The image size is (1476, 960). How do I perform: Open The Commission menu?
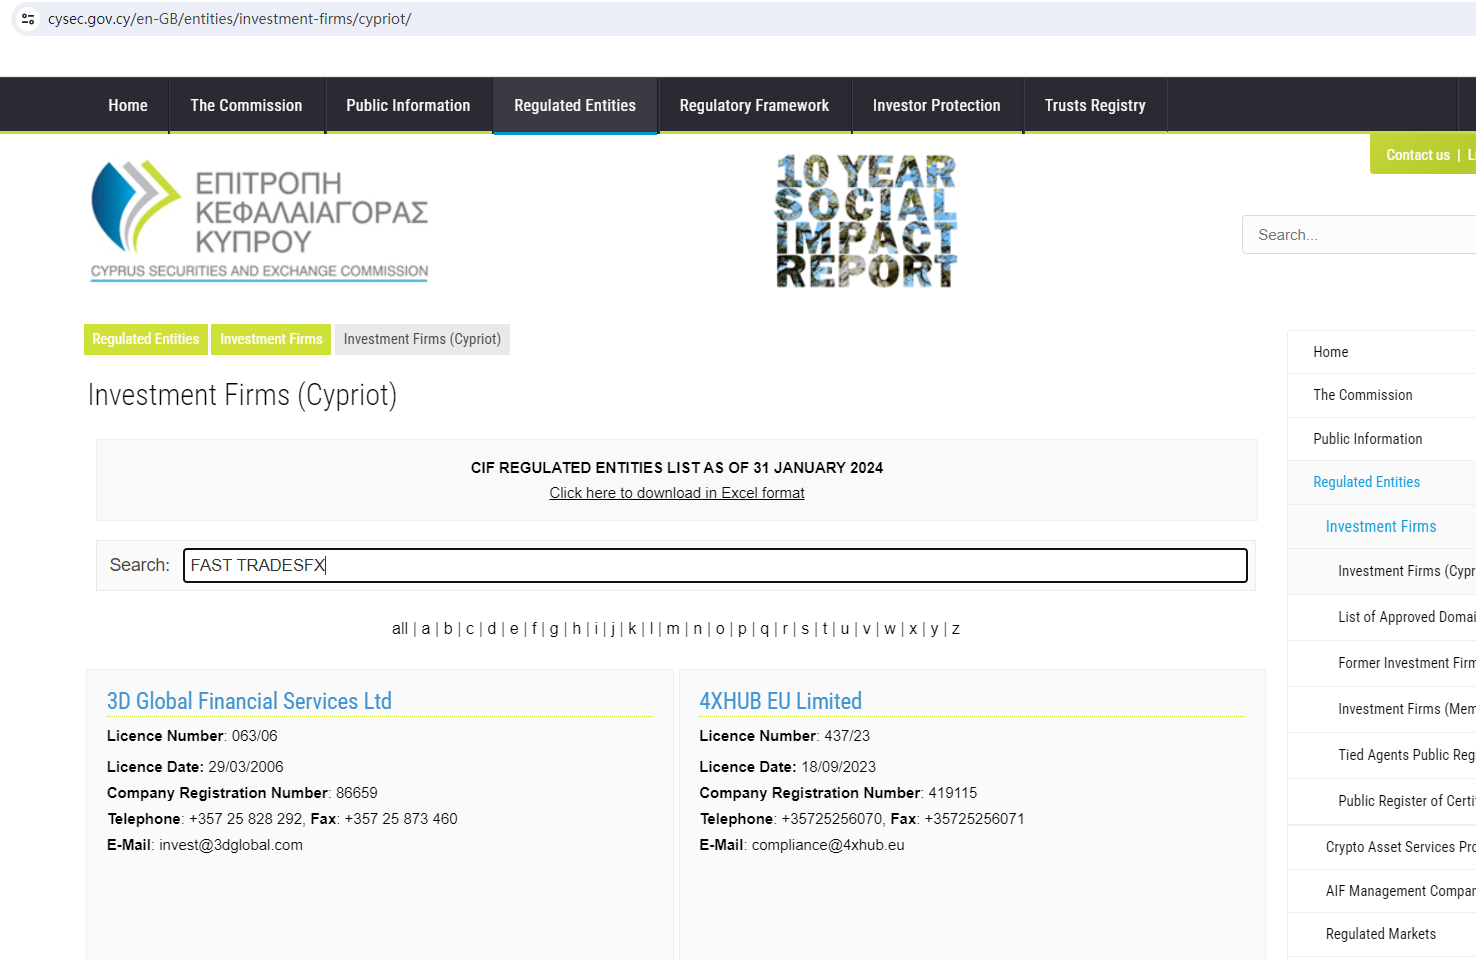pyautogui.click(x=246, y=106)
